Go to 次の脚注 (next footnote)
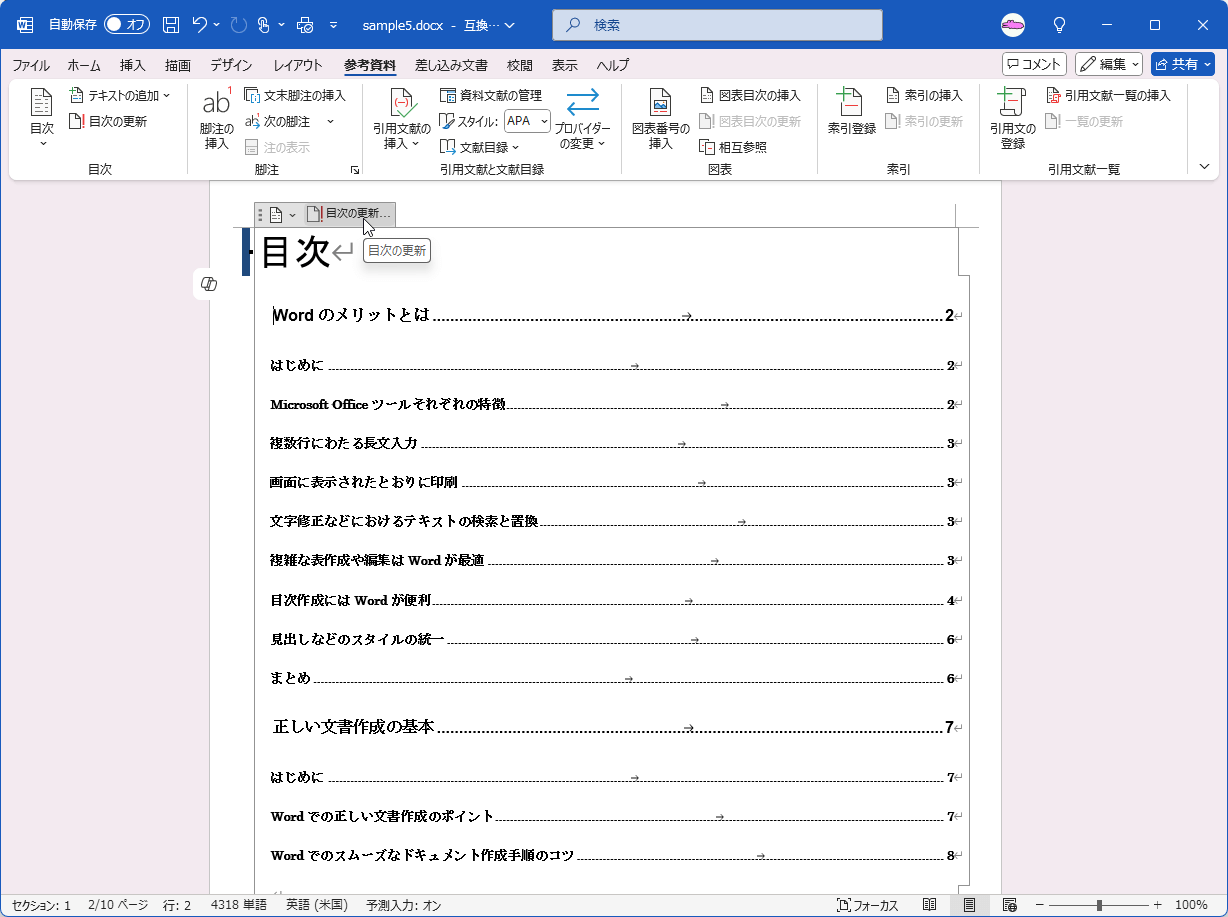Viewport: 1228px width, 917px height. [x=278, y=121]
